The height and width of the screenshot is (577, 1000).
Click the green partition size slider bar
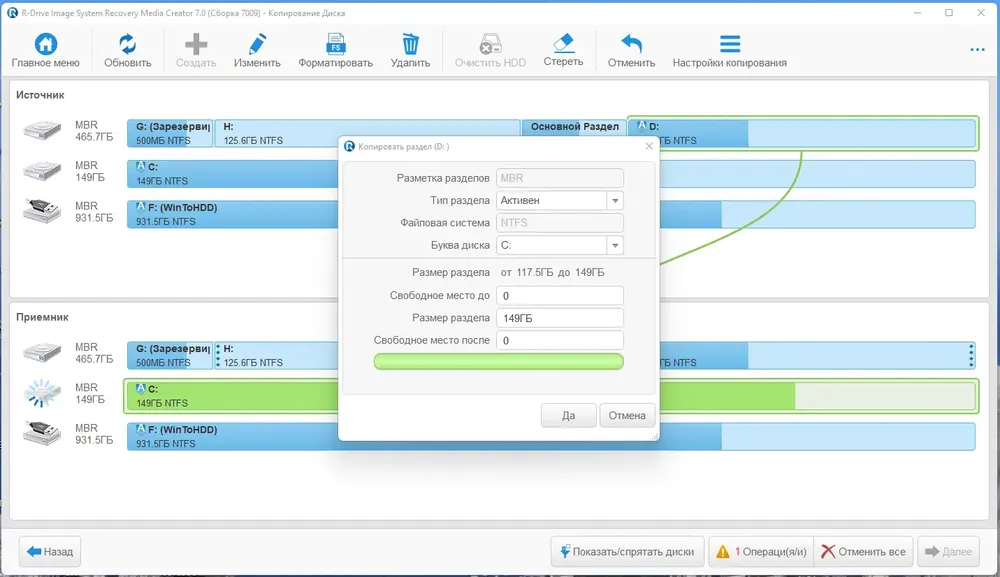pyautogui.click(x=498, y=361)
